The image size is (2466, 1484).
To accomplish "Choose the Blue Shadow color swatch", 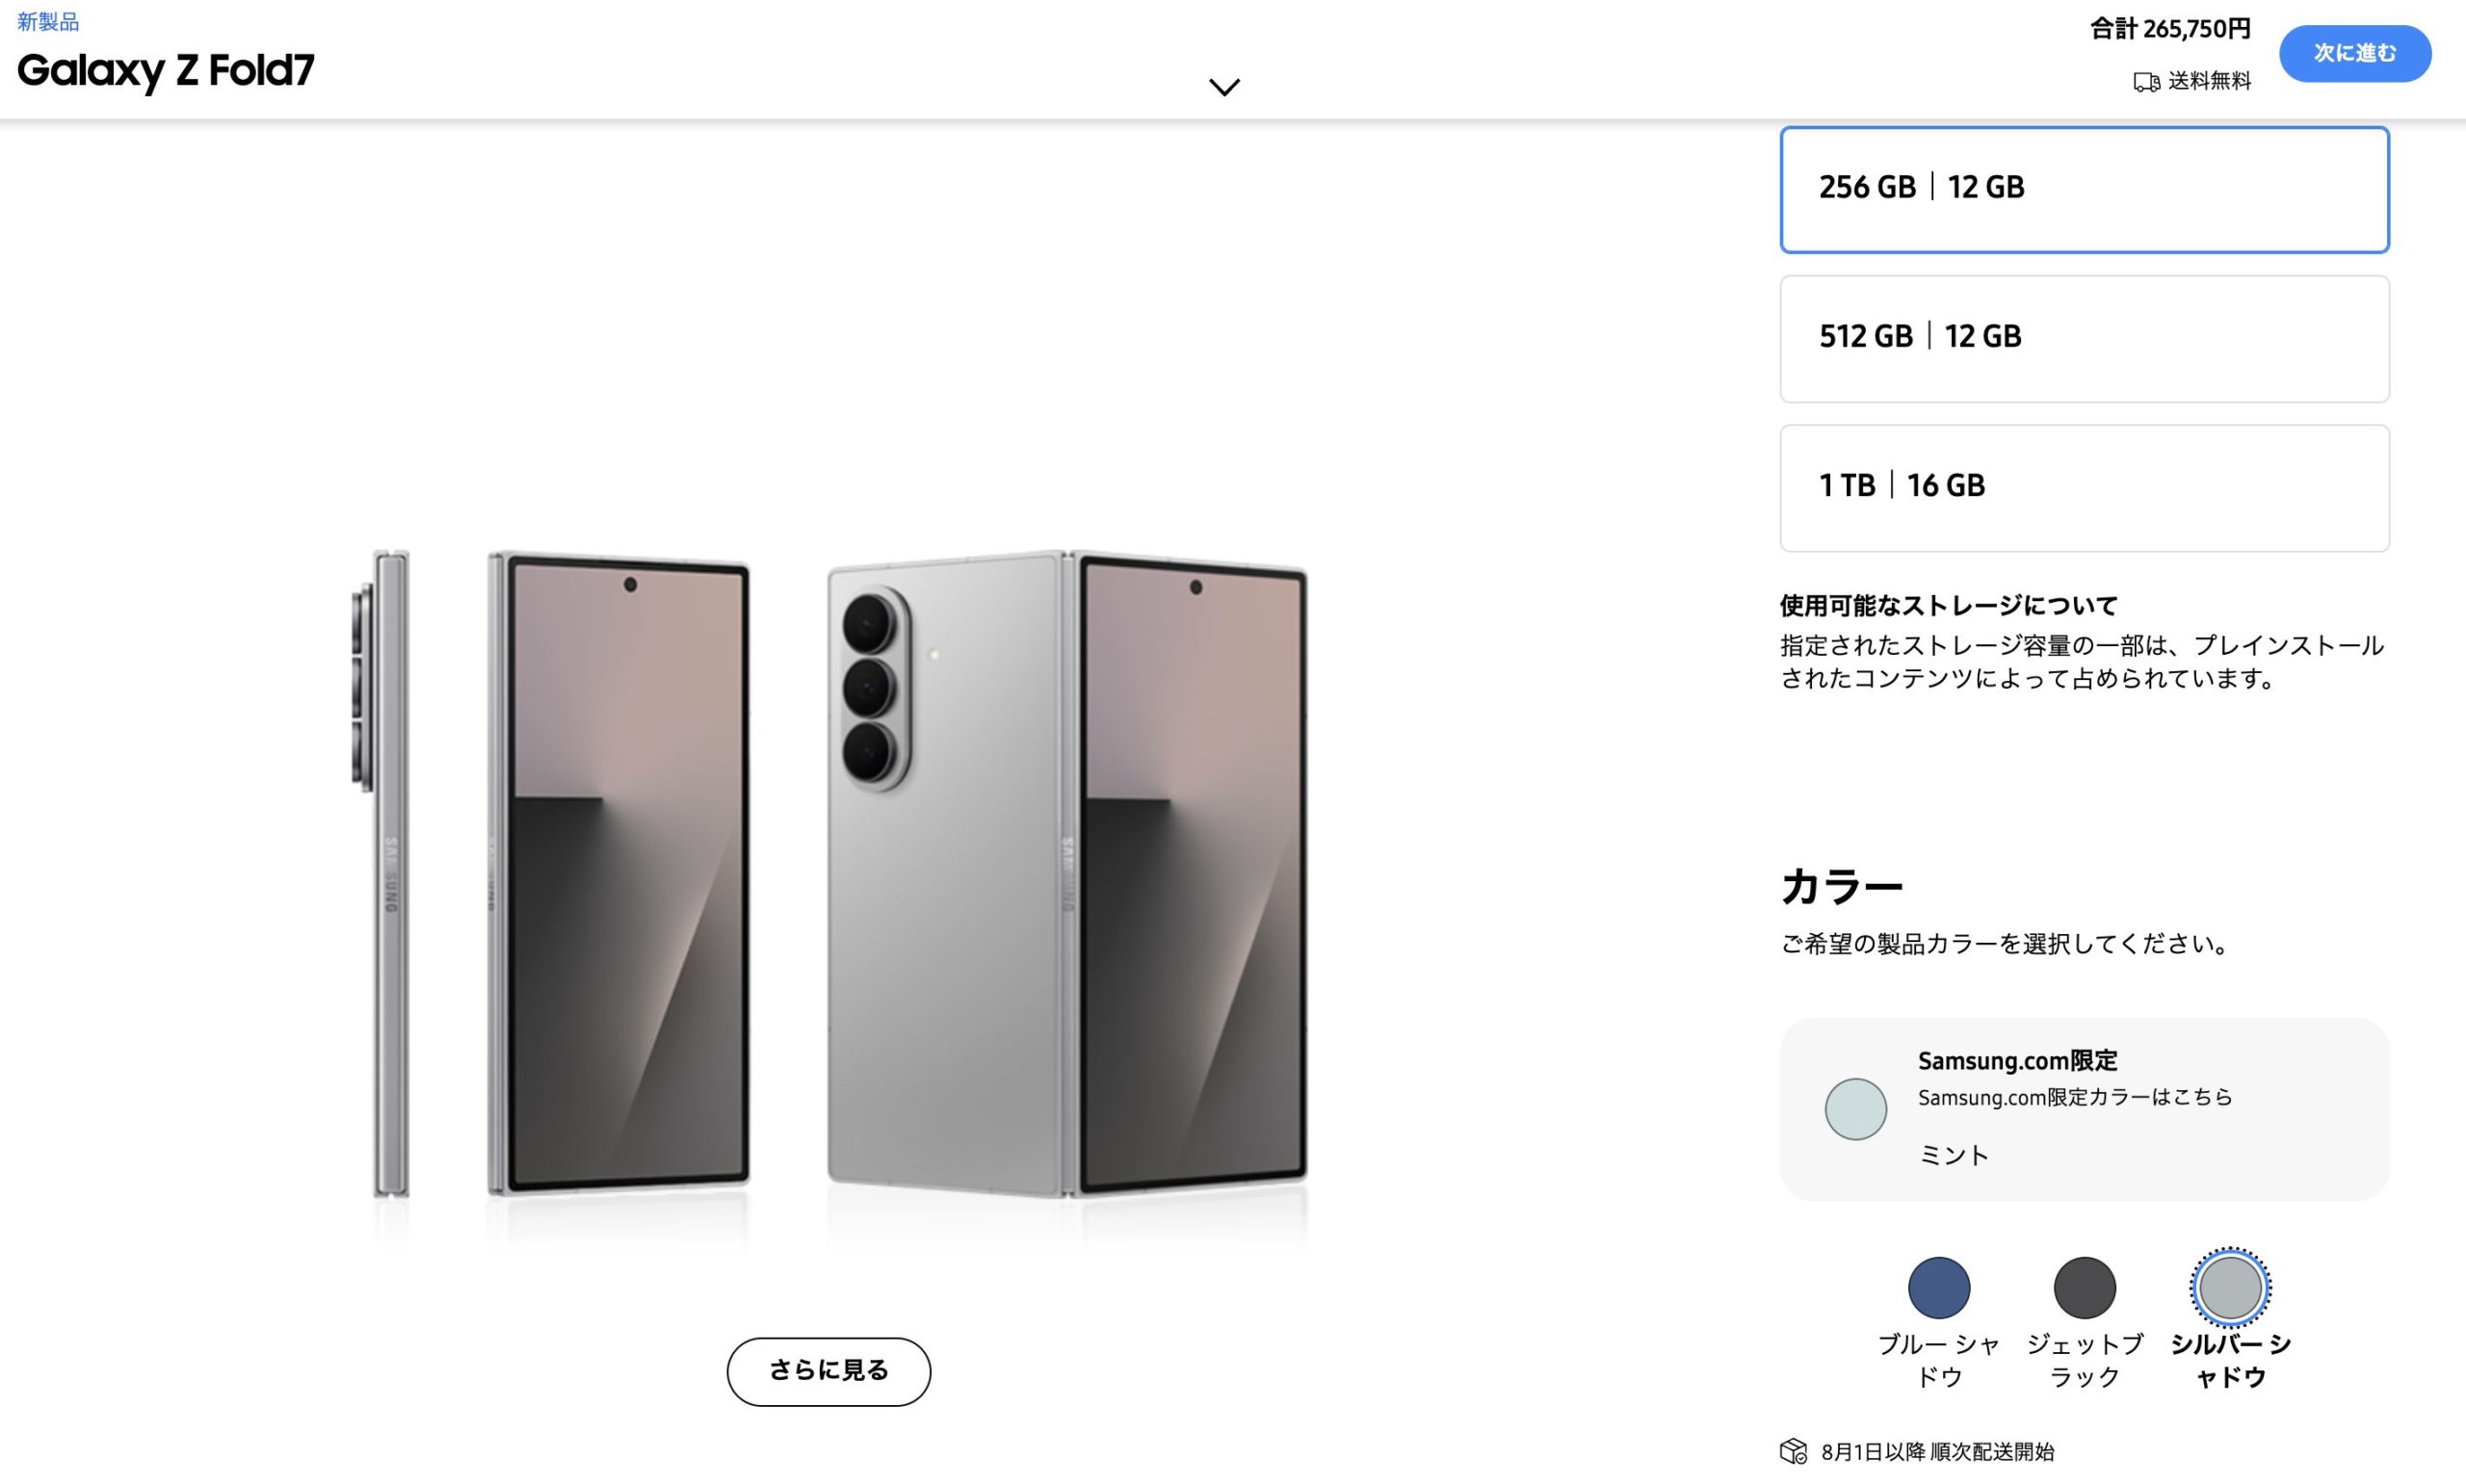I will tap(1938, 1287).
